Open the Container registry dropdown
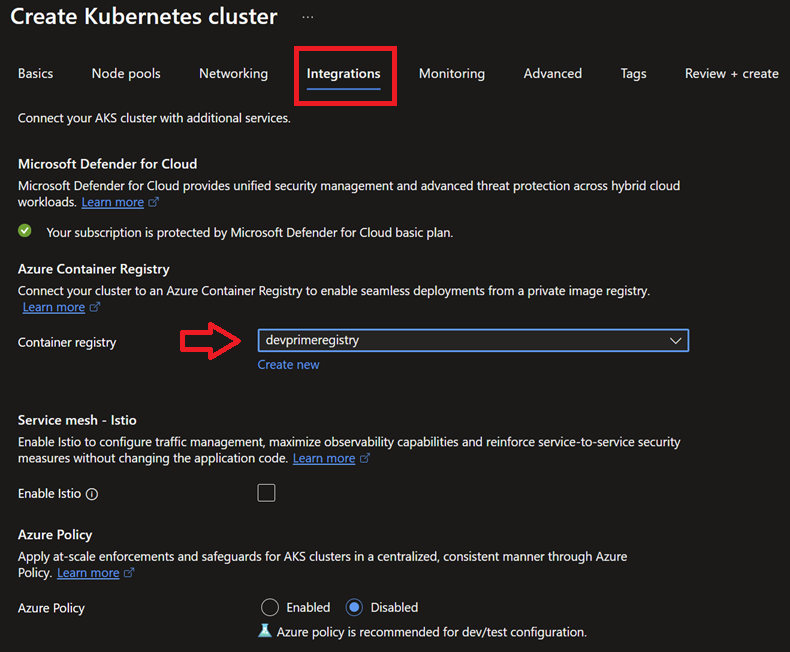This screenshot has height=652, width=790. [x=473, y=341]
